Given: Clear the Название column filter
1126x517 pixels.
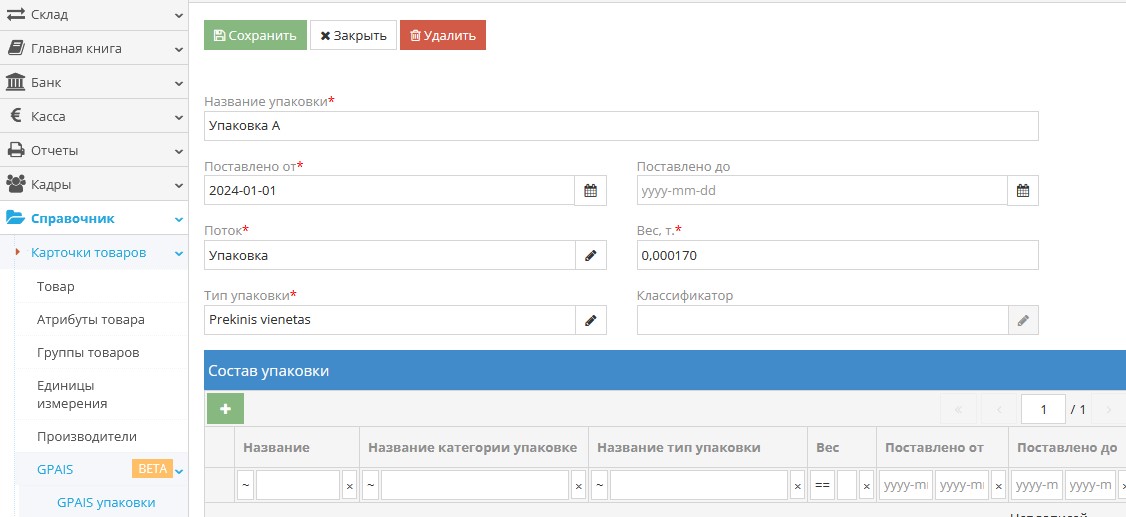Looking at the screenshot, I should tap(349, 486).
